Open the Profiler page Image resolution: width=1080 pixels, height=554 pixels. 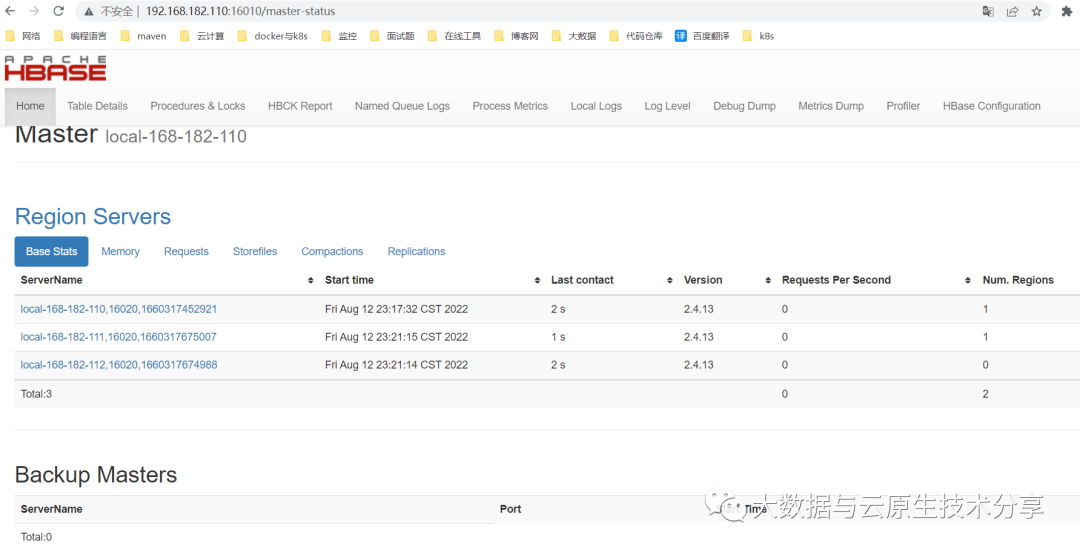tap(903, 106)
